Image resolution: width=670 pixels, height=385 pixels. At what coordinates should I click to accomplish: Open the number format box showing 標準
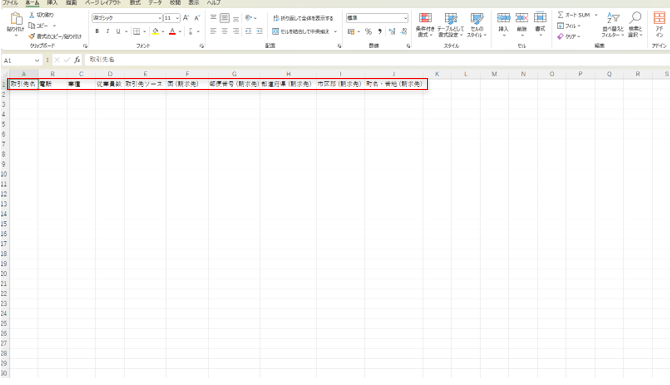[x=376, y=18]
